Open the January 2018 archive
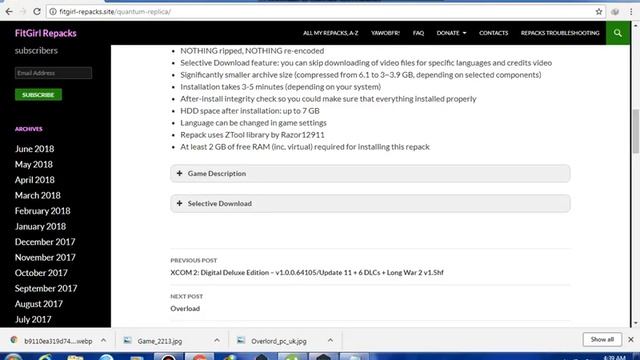The height and width of the screenshot is (360, 640). click(x=40, y=227)
